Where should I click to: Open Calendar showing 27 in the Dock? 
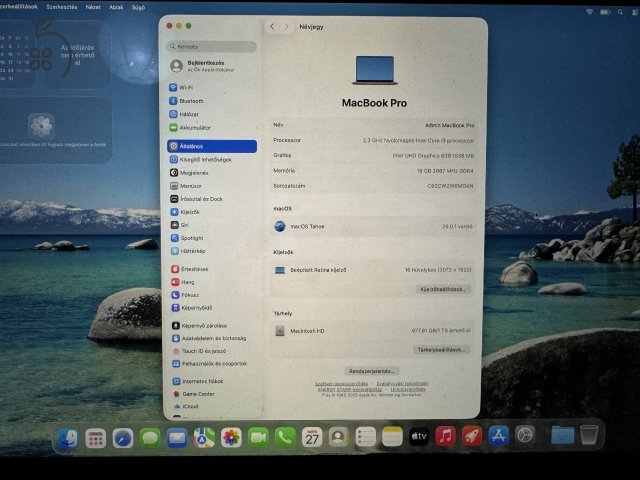coord(312,438)
